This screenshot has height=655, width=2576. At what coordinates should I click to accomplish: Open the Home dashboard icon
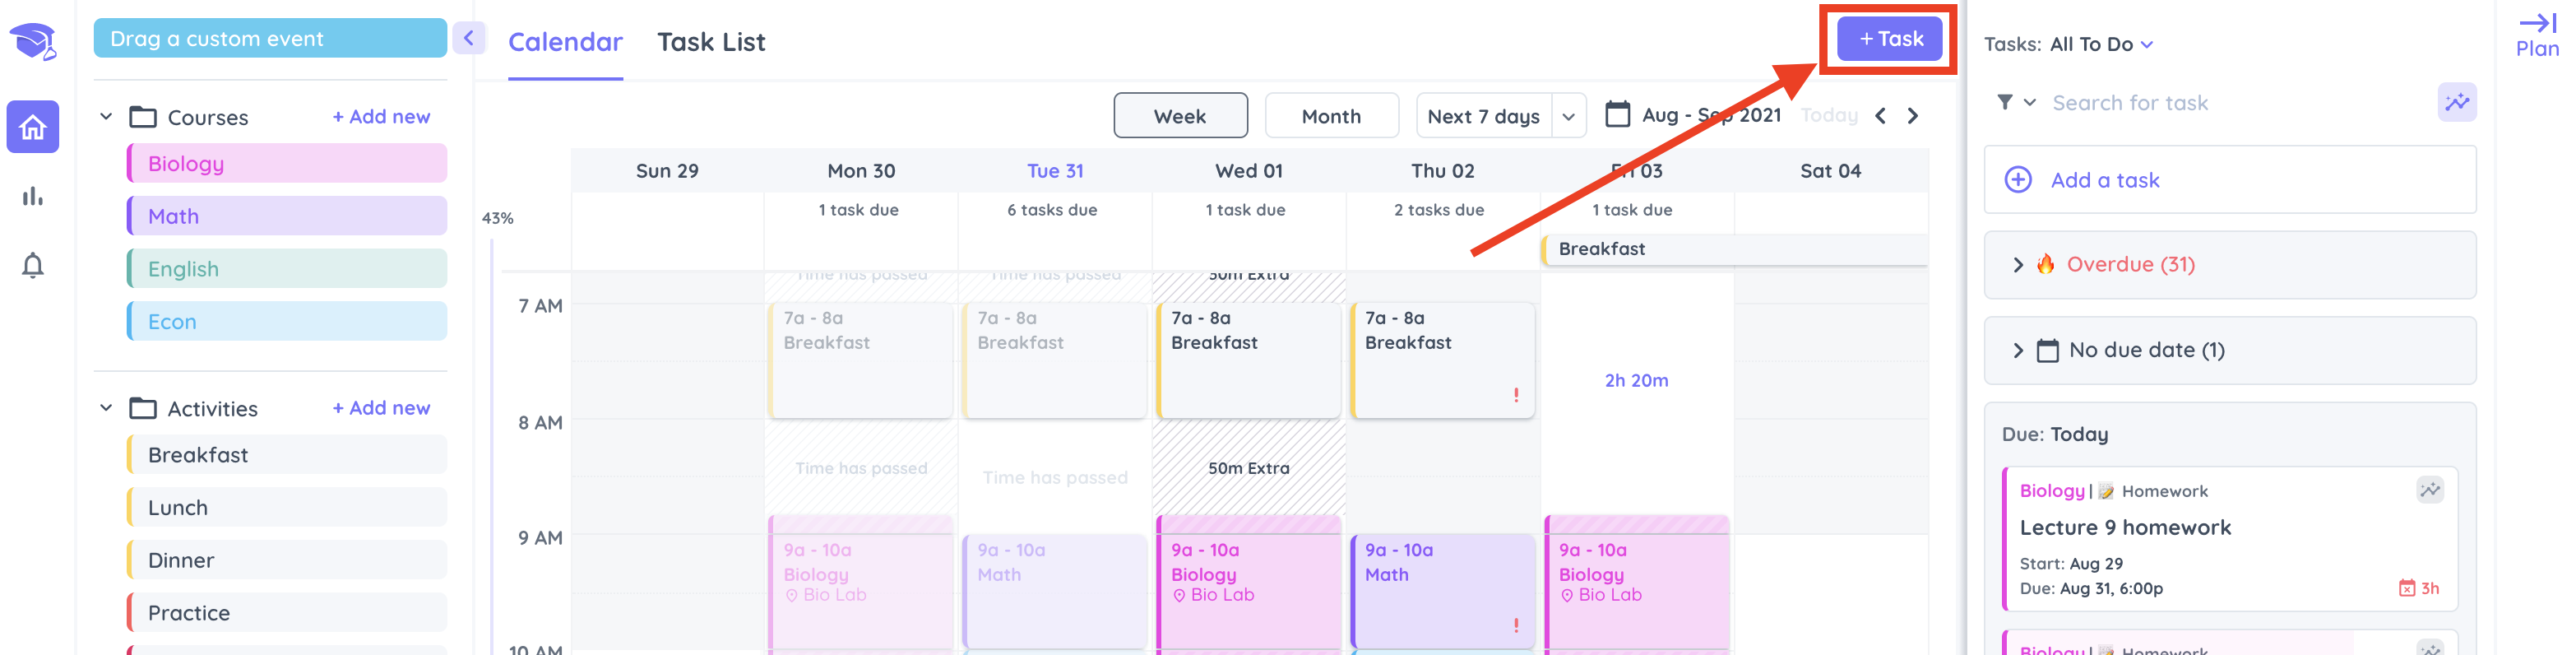click(33, 127)
